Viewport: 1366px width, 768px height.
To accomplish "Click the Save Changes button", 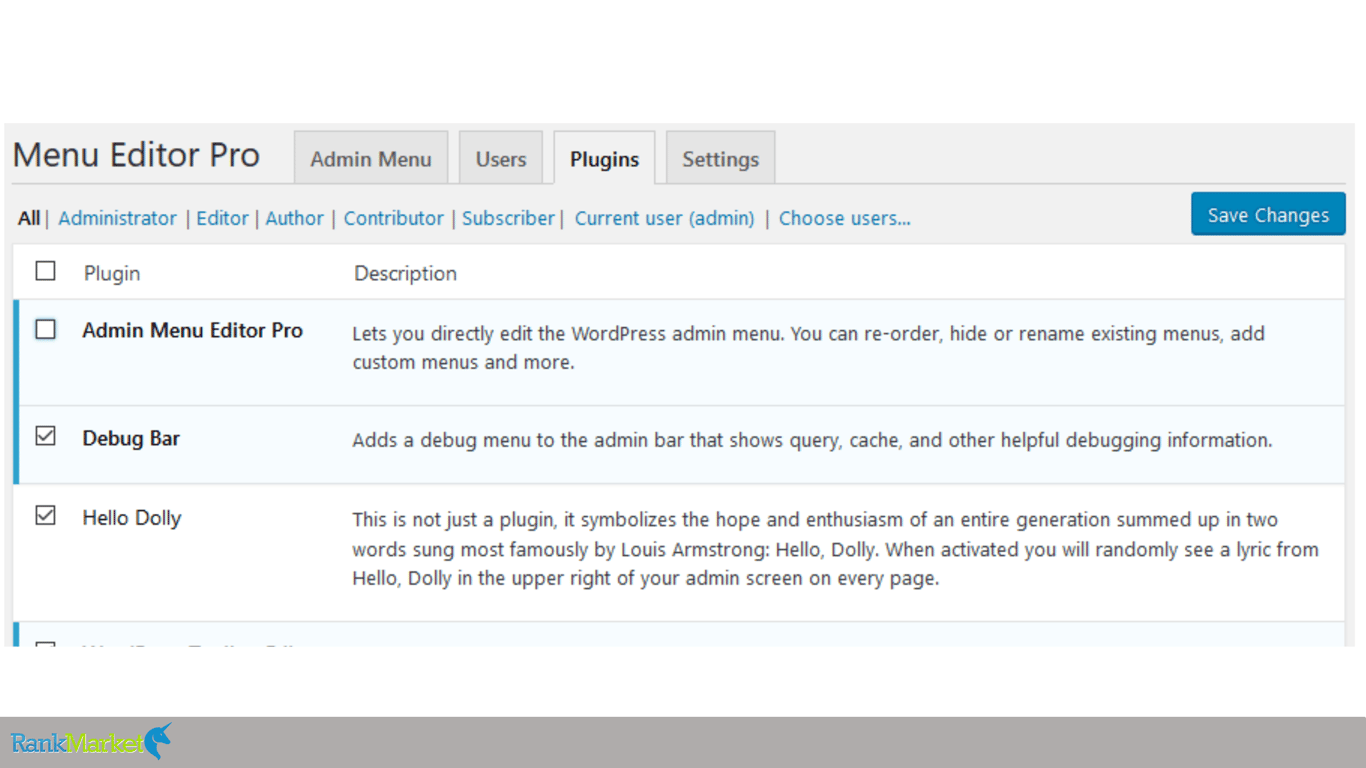I will point(1268,215).
